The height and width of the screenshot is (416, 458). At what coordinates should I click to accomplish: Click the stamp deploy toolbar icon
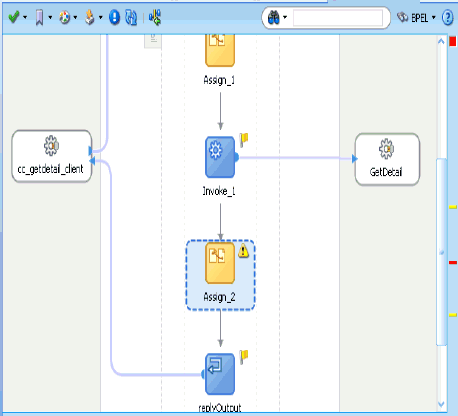tap(89, 17)
